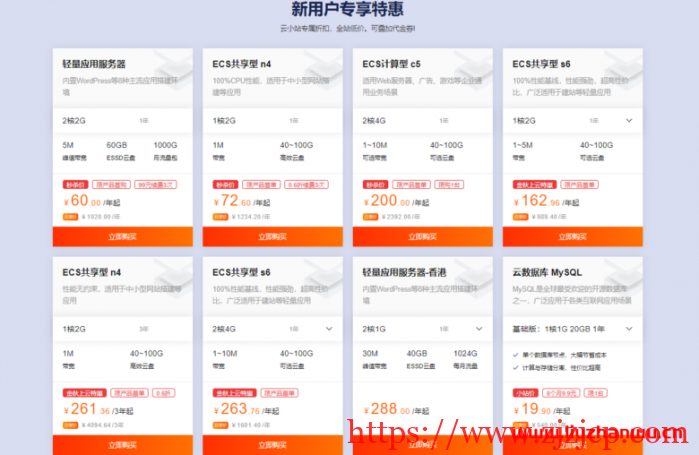Click 立即购买 on the s6 ¥263.76 card

(x=272, y=445)
